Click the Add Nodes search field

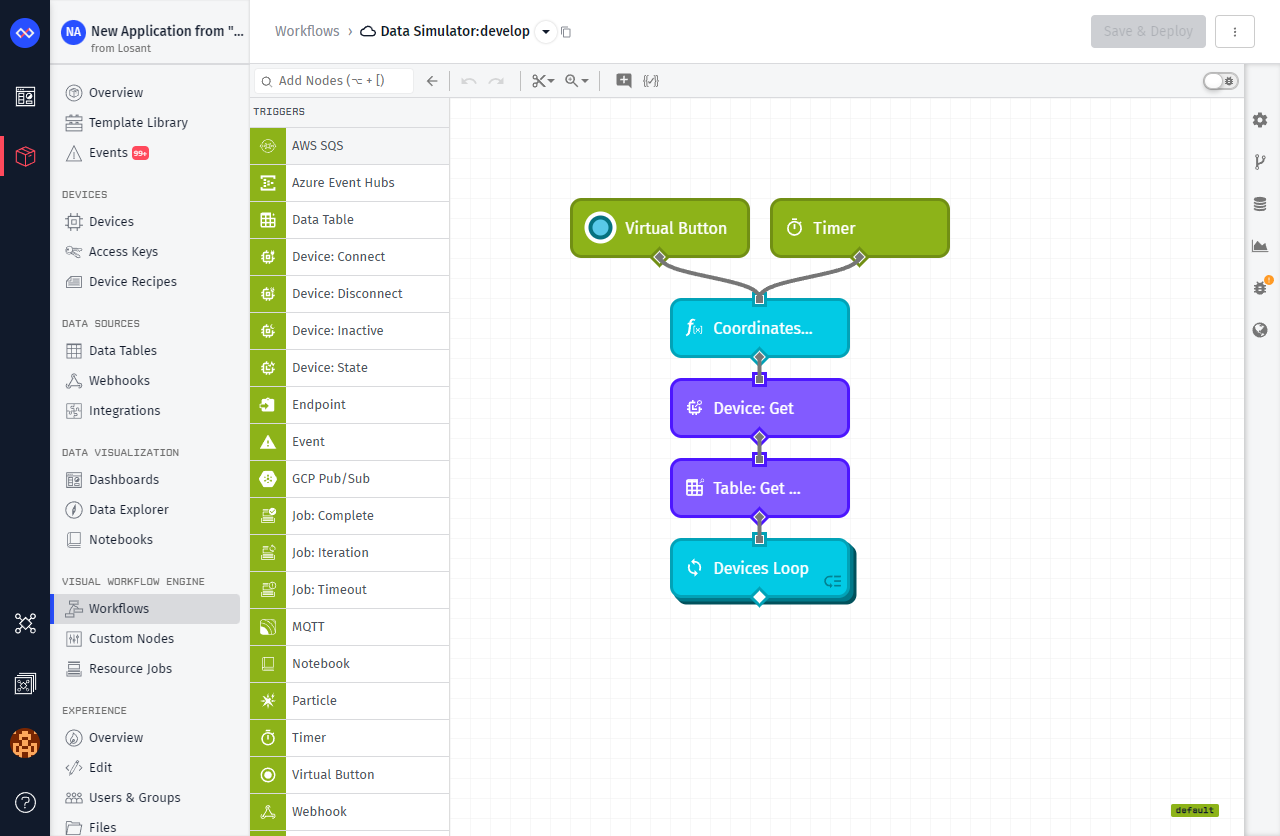[x=334, y=81]
